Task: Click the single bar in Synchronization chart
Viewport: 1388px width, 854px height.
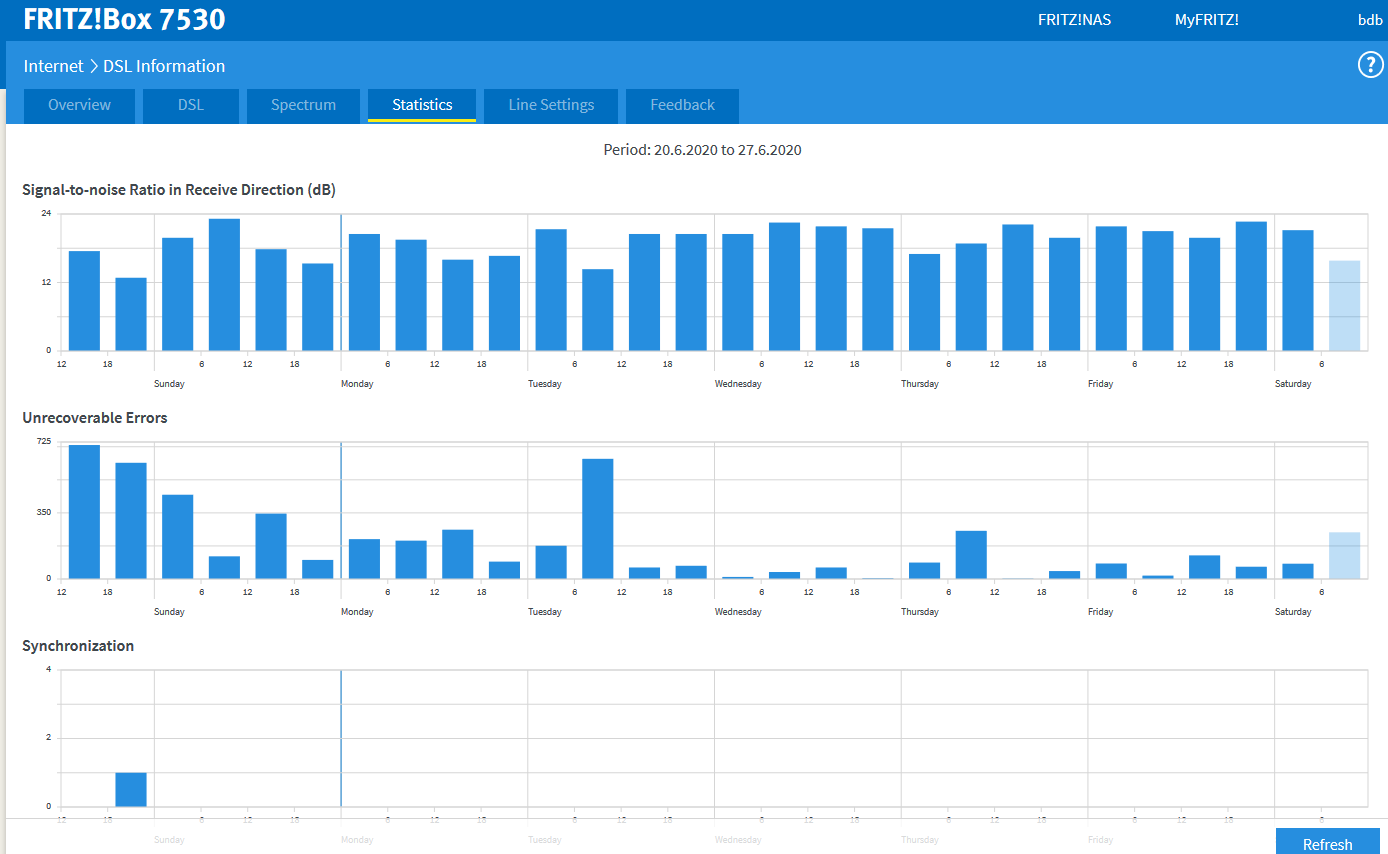Action: [131, 789]
